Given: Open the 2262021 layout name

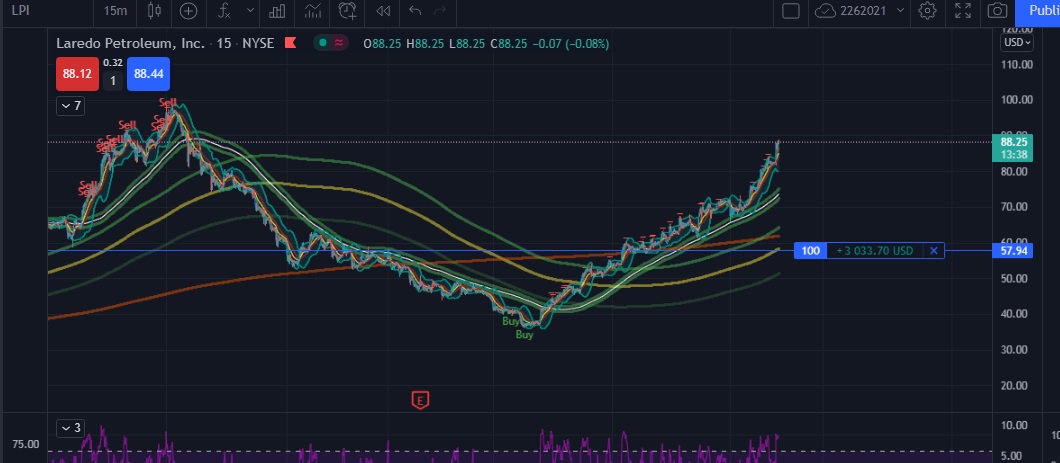Looking at the screenshot, I should click(865, 11).
